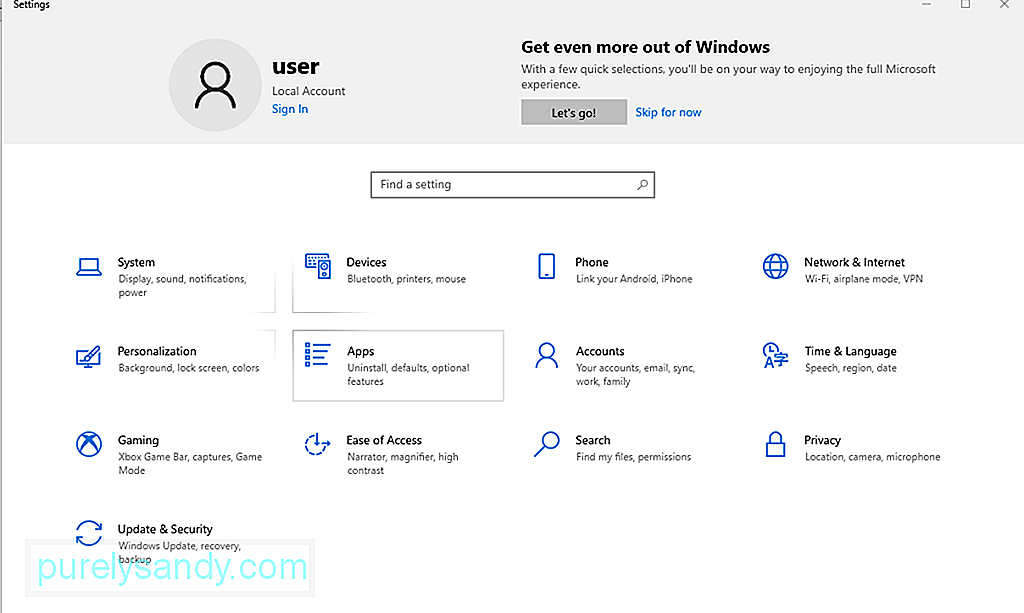Viewport: 1024px width, 613px height.
Task: Select the Network & Internet heading
Action: pos(854,262)
